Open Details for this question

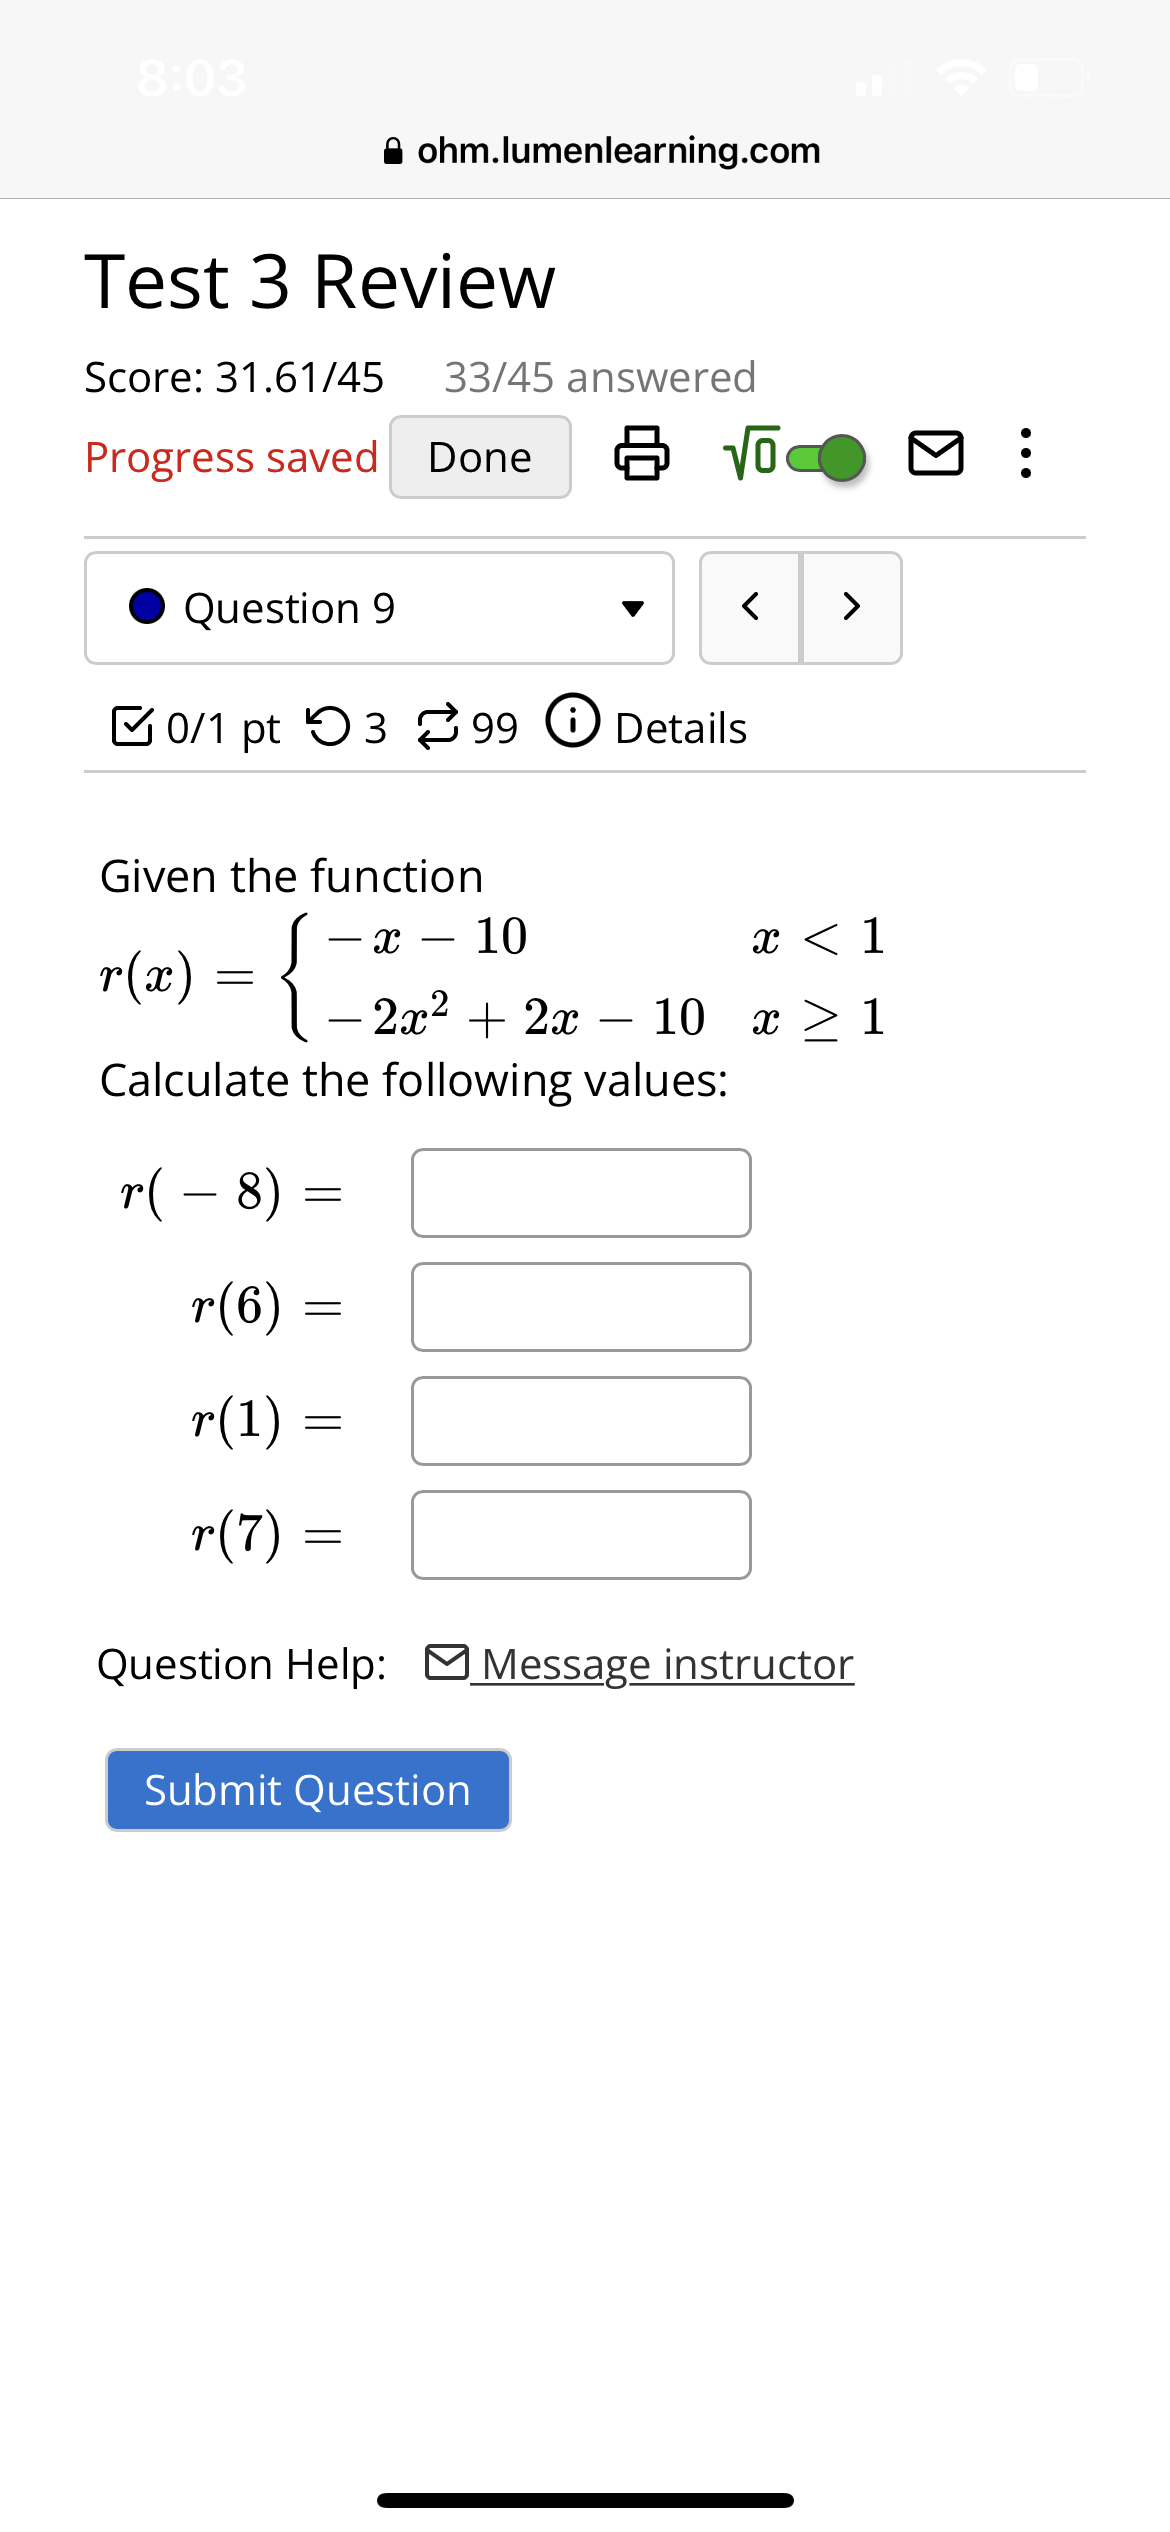(x=679, y=726)
